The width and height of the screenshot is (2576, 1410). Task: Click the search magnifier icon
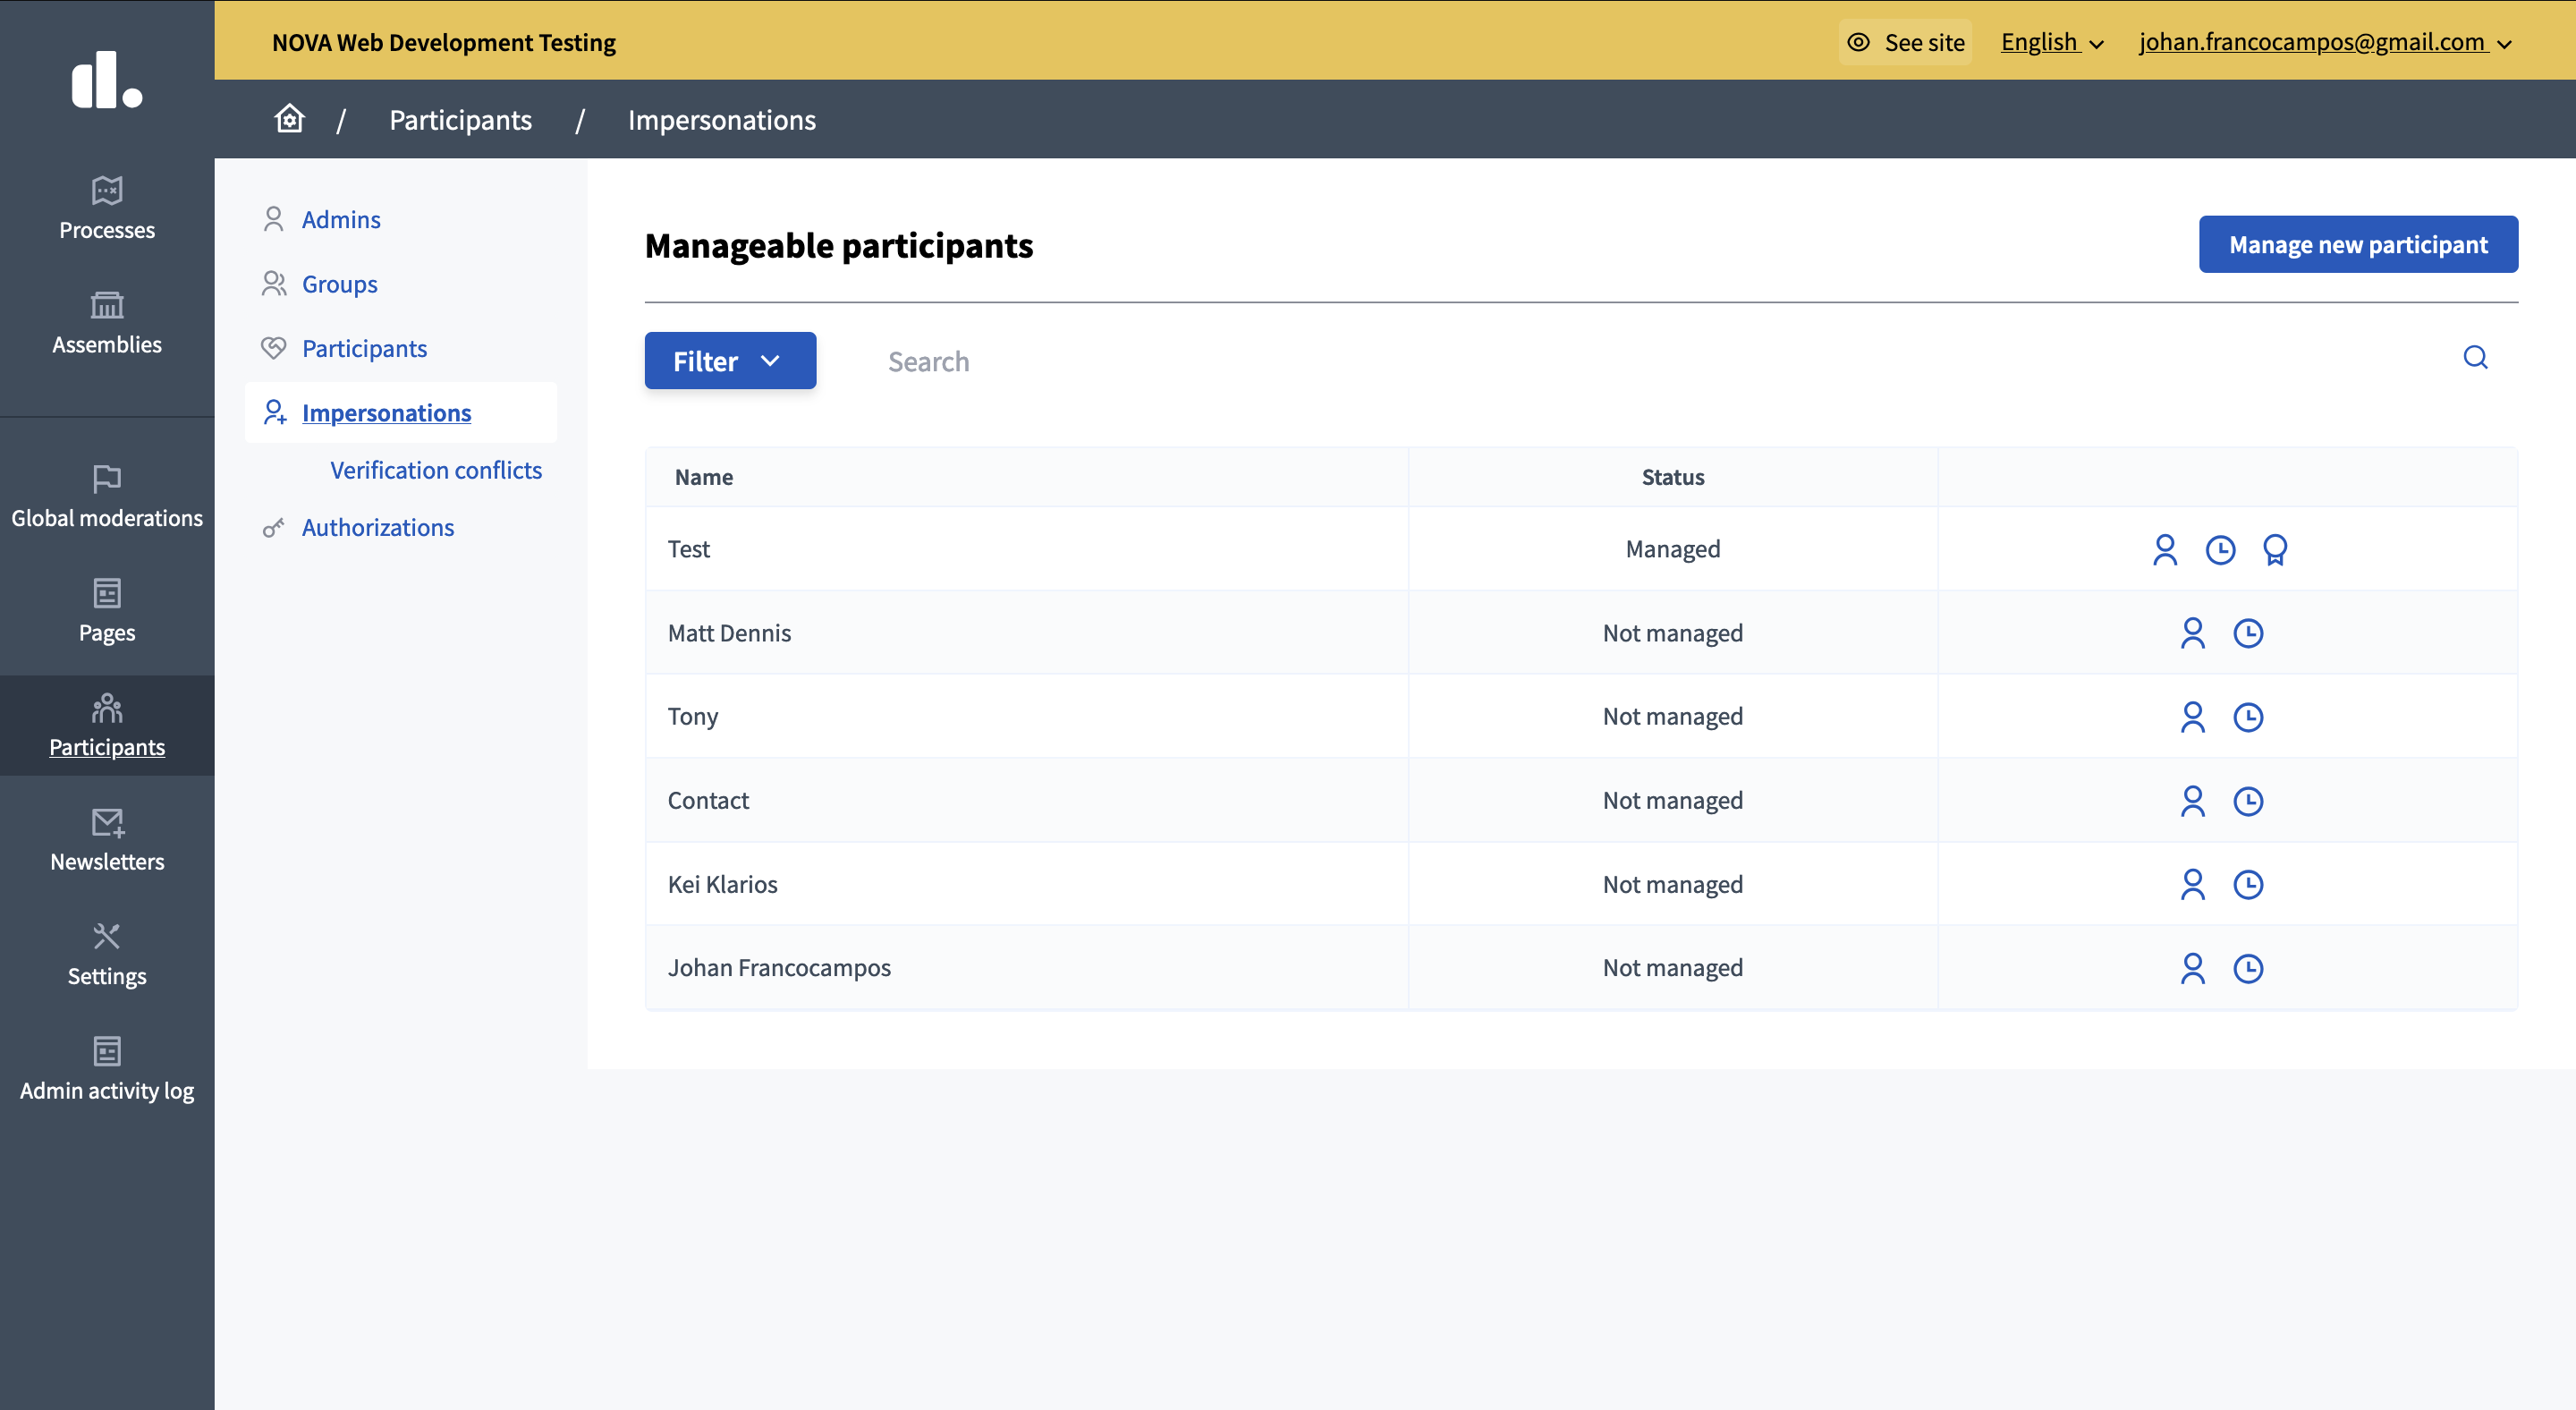[x=2474, y=358]
